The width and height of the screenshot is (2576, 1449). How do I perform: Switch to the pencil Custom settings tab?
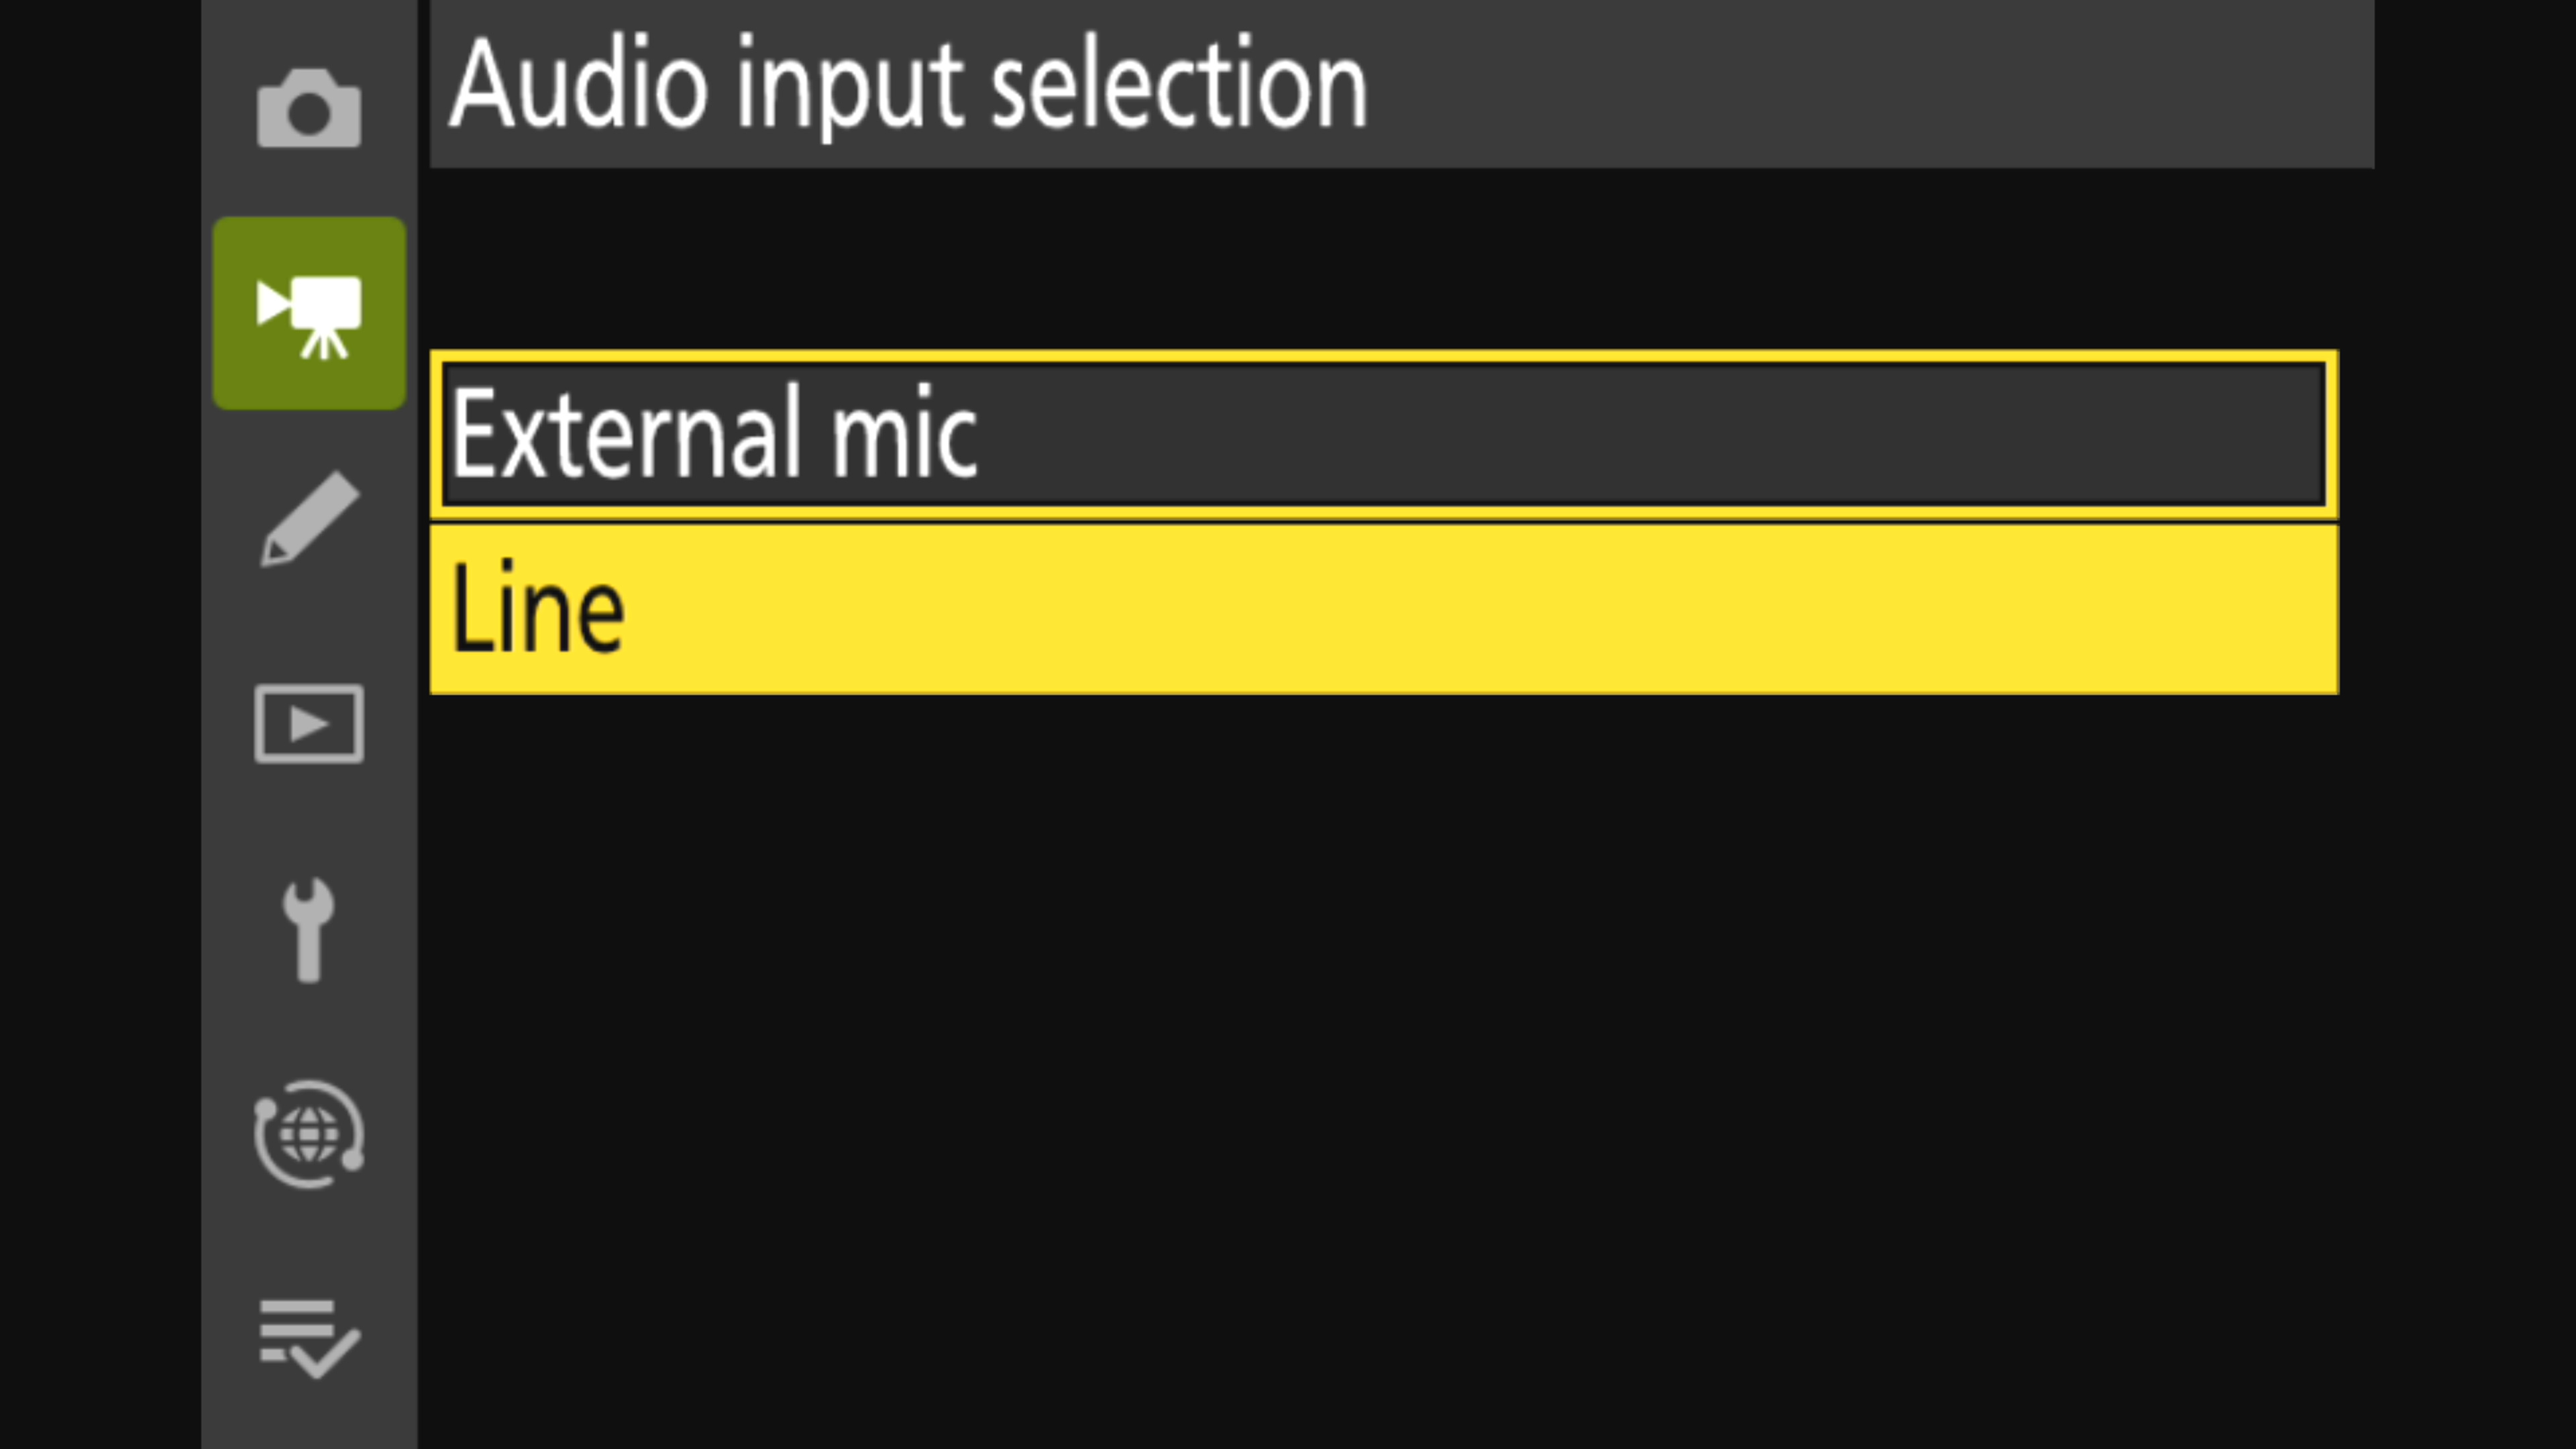308,518
